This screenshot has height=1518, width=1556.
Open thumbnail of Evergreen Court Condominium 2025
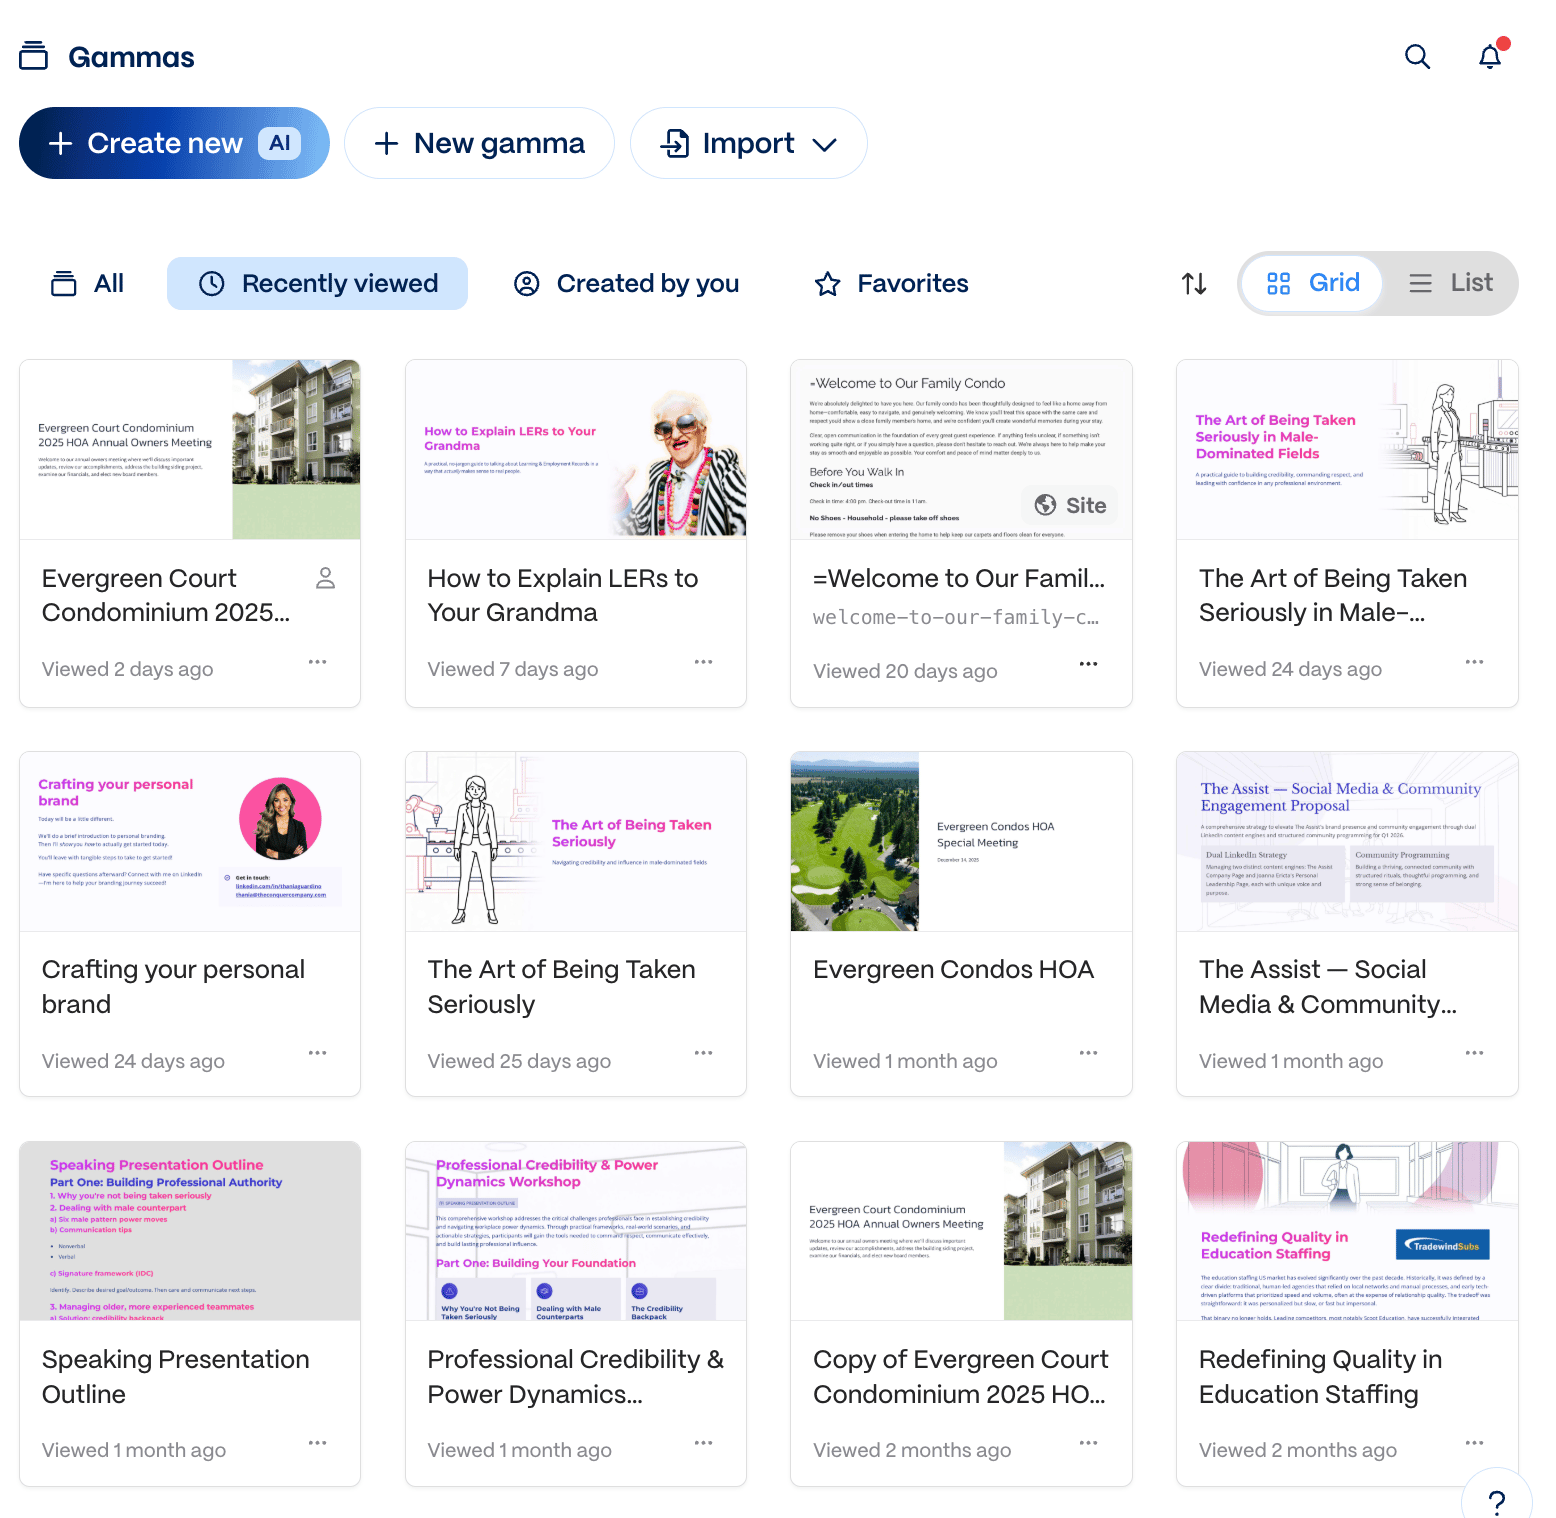pyautogui.click(x=190, y=450)
